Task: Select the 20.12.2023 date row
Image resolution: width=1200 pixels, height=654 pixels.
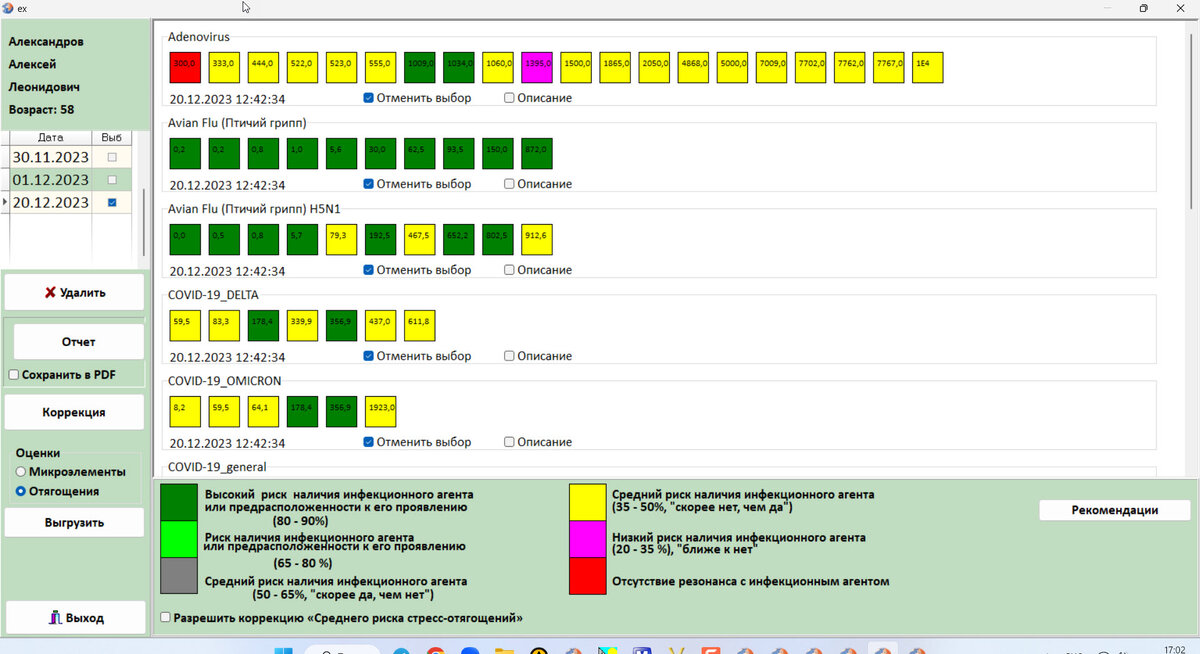Action: 68,203
